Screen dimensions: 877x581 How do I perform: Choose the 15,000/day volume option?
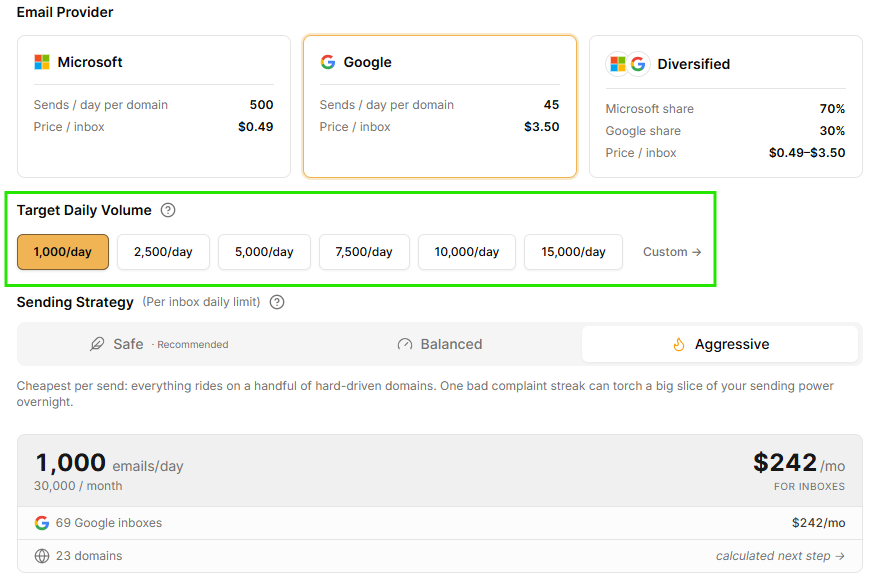(x=573, y=252)
